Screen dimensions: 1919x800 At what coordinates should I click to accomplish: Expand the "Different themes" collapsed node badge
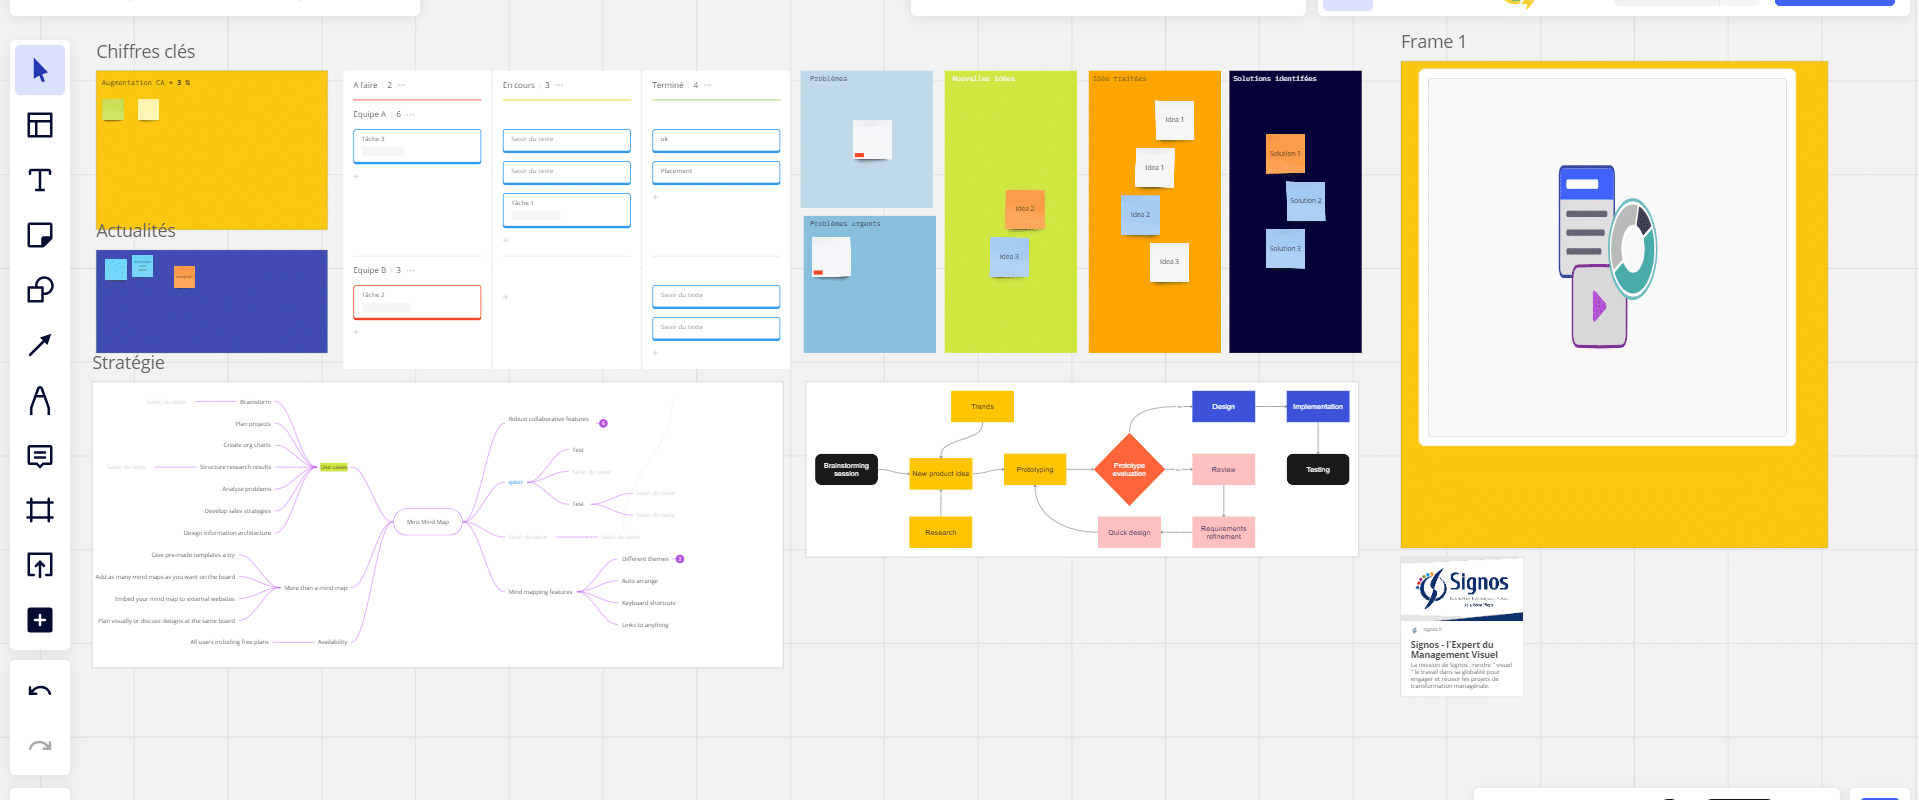coord(680,559)
